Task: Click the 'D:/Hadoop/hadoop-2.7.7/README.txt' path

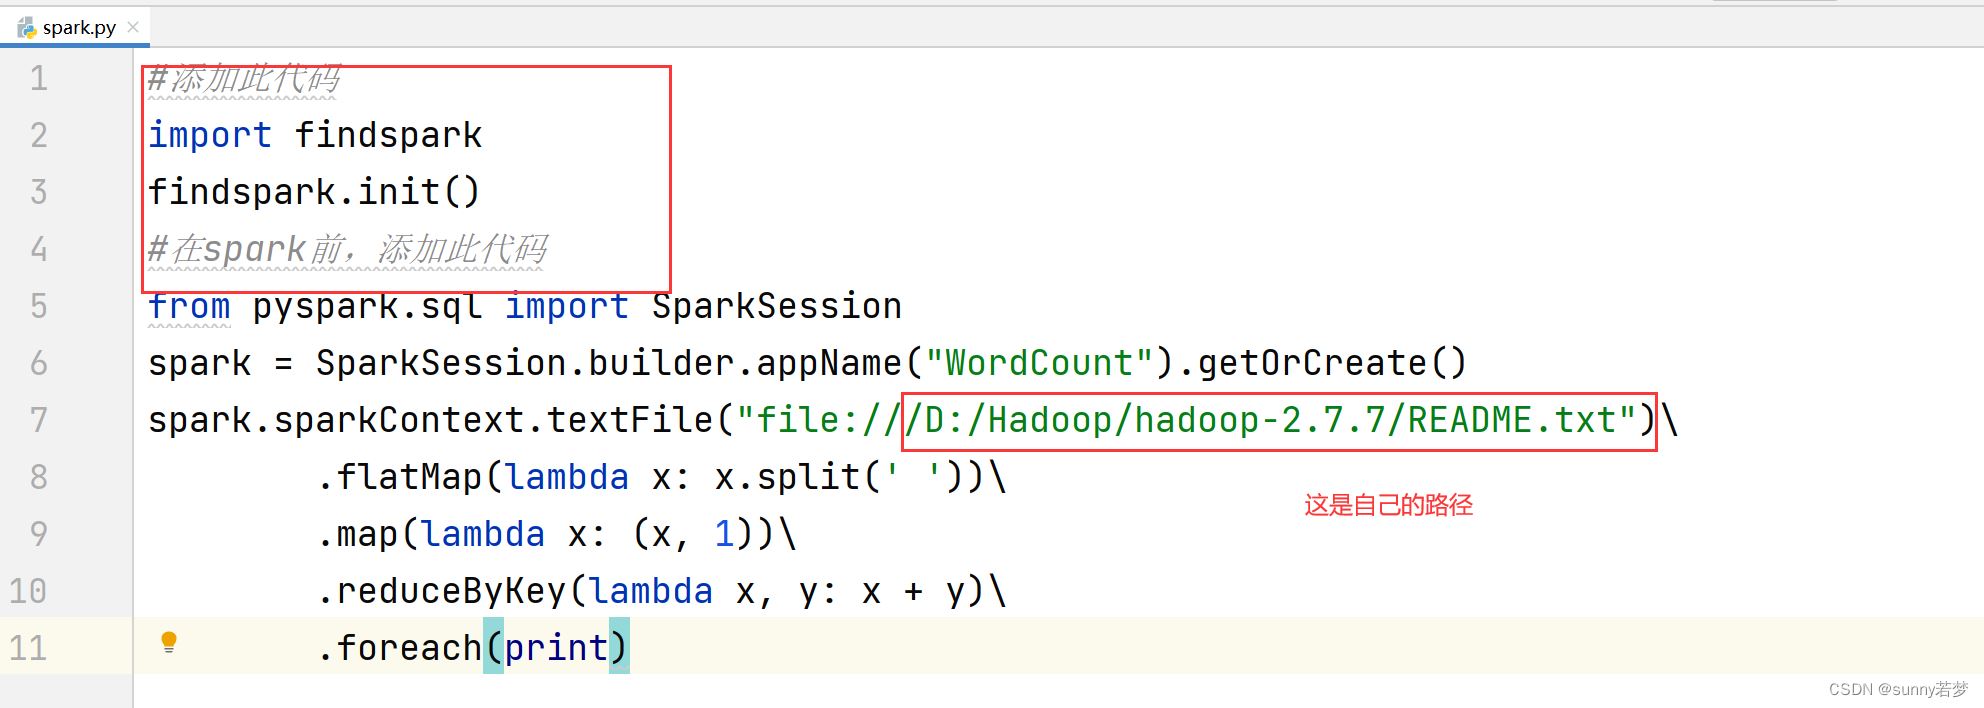Action: [x=1269, y=420]
